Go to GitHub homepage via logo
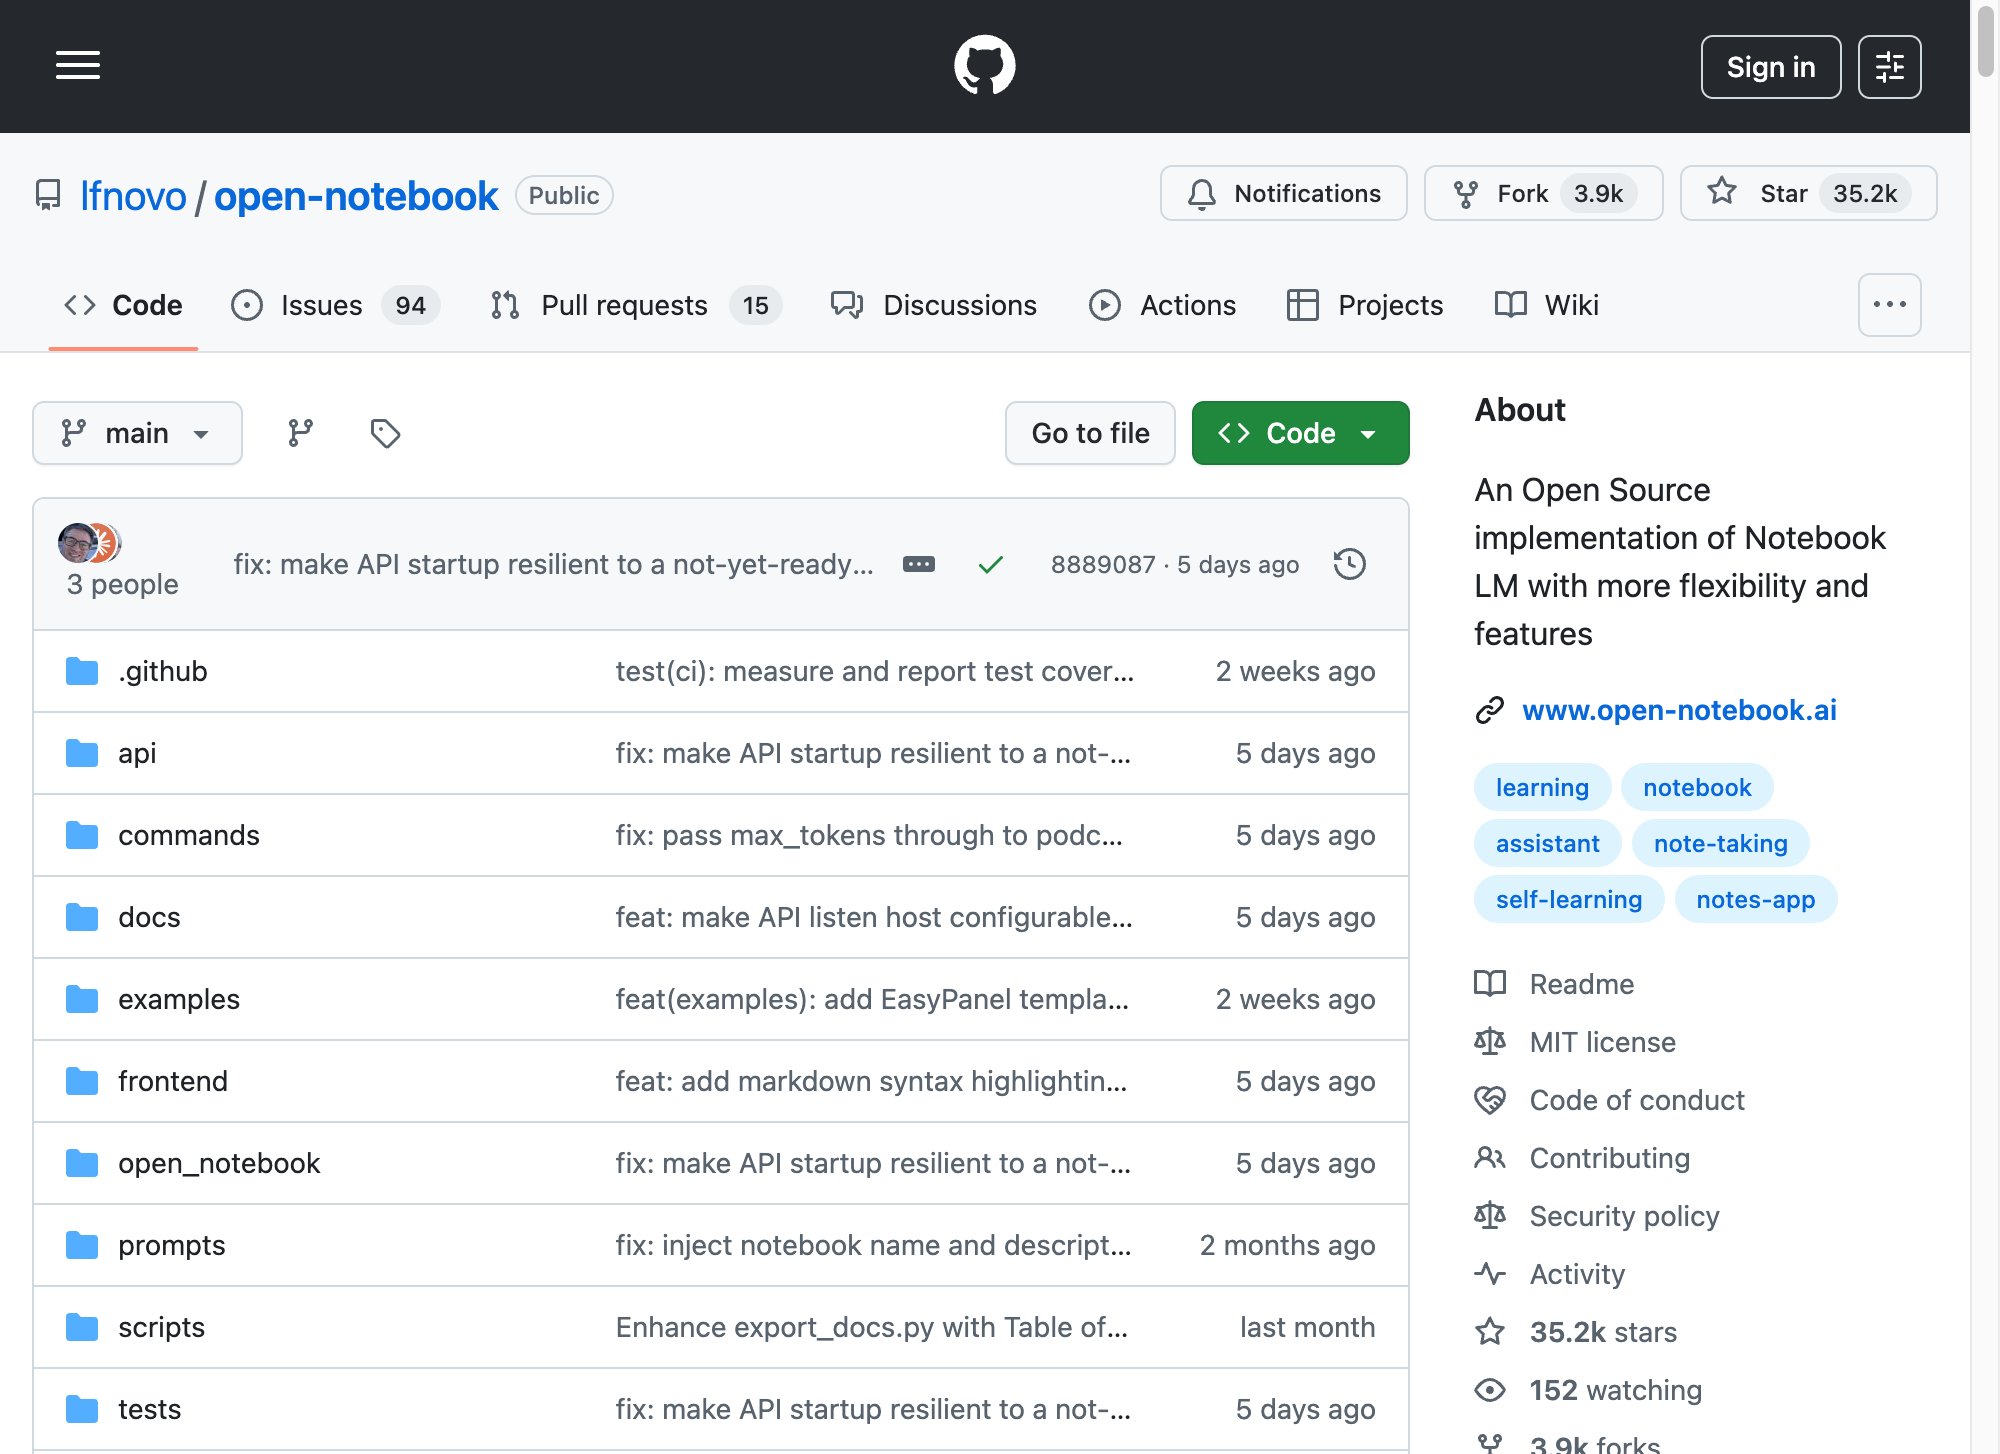 tap(984, 66)
